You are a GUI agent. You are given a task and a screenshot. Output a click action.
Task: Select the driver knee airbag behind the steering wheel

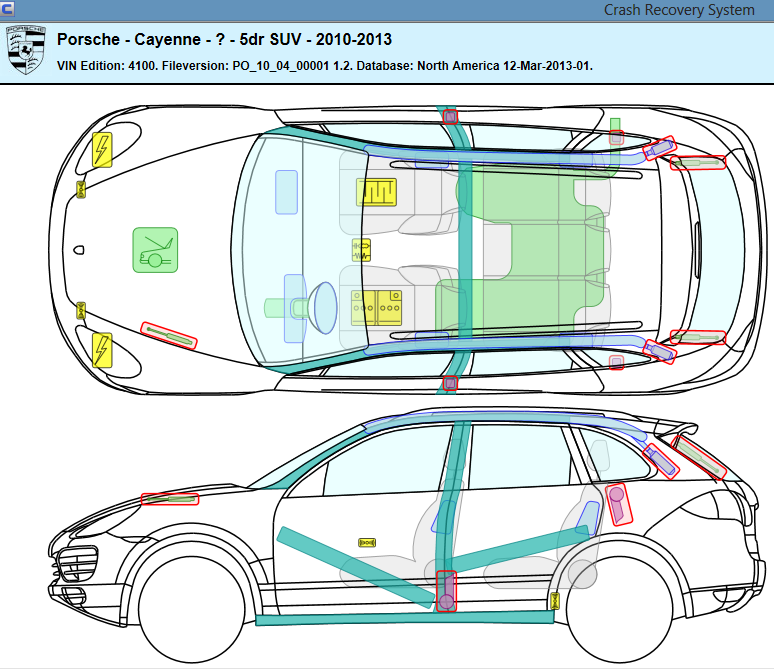click(295, 308)
